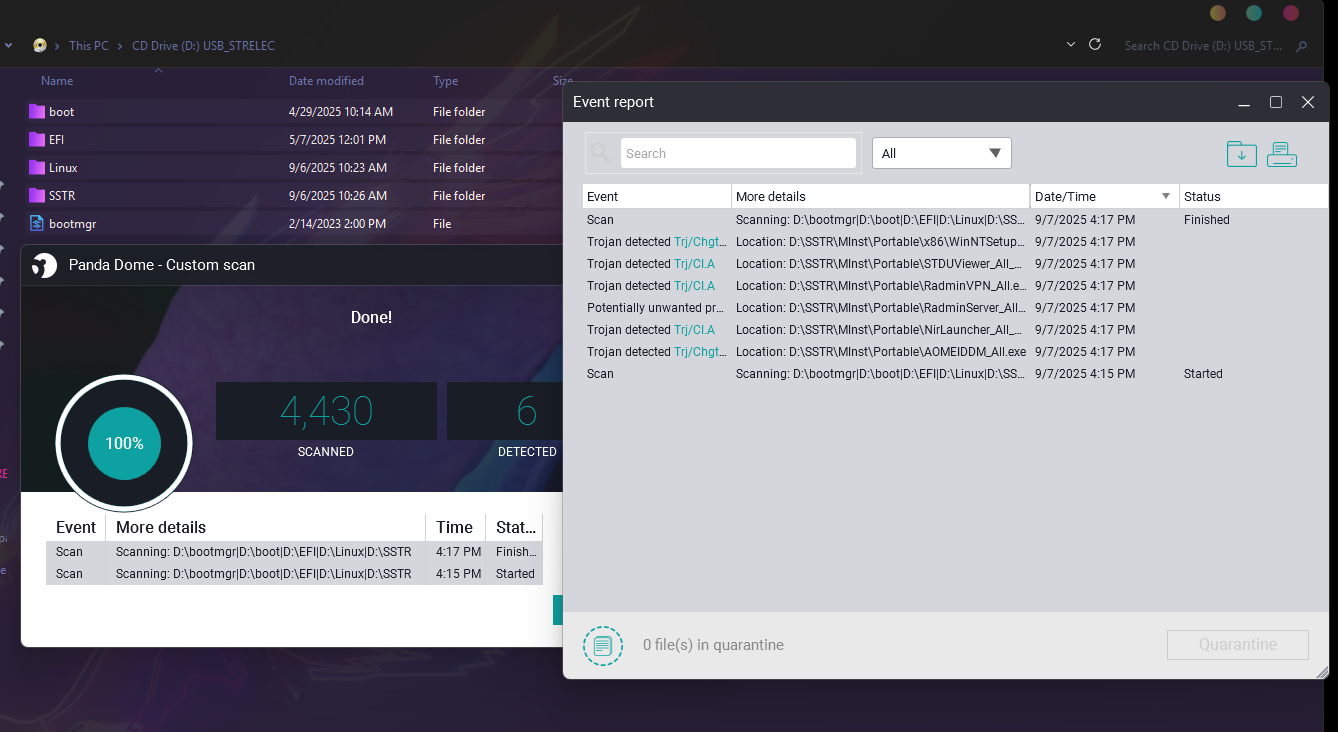Open Trj/CI.A link for RadminVPN row
Viewport: 1338px width, 732px height.
694,286
